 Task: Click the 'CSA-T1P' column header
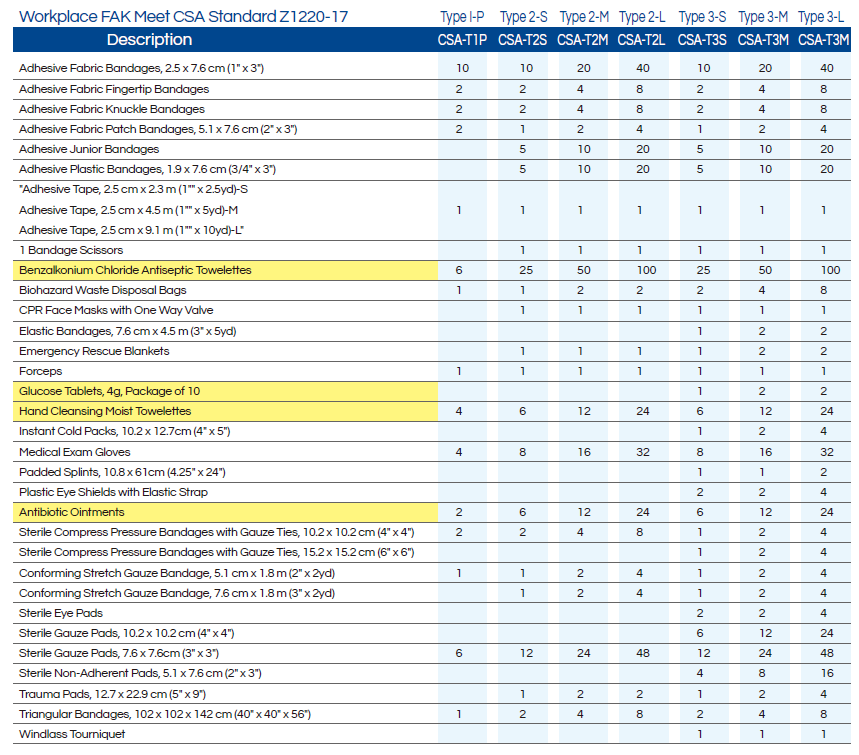[x=462, y=40]
